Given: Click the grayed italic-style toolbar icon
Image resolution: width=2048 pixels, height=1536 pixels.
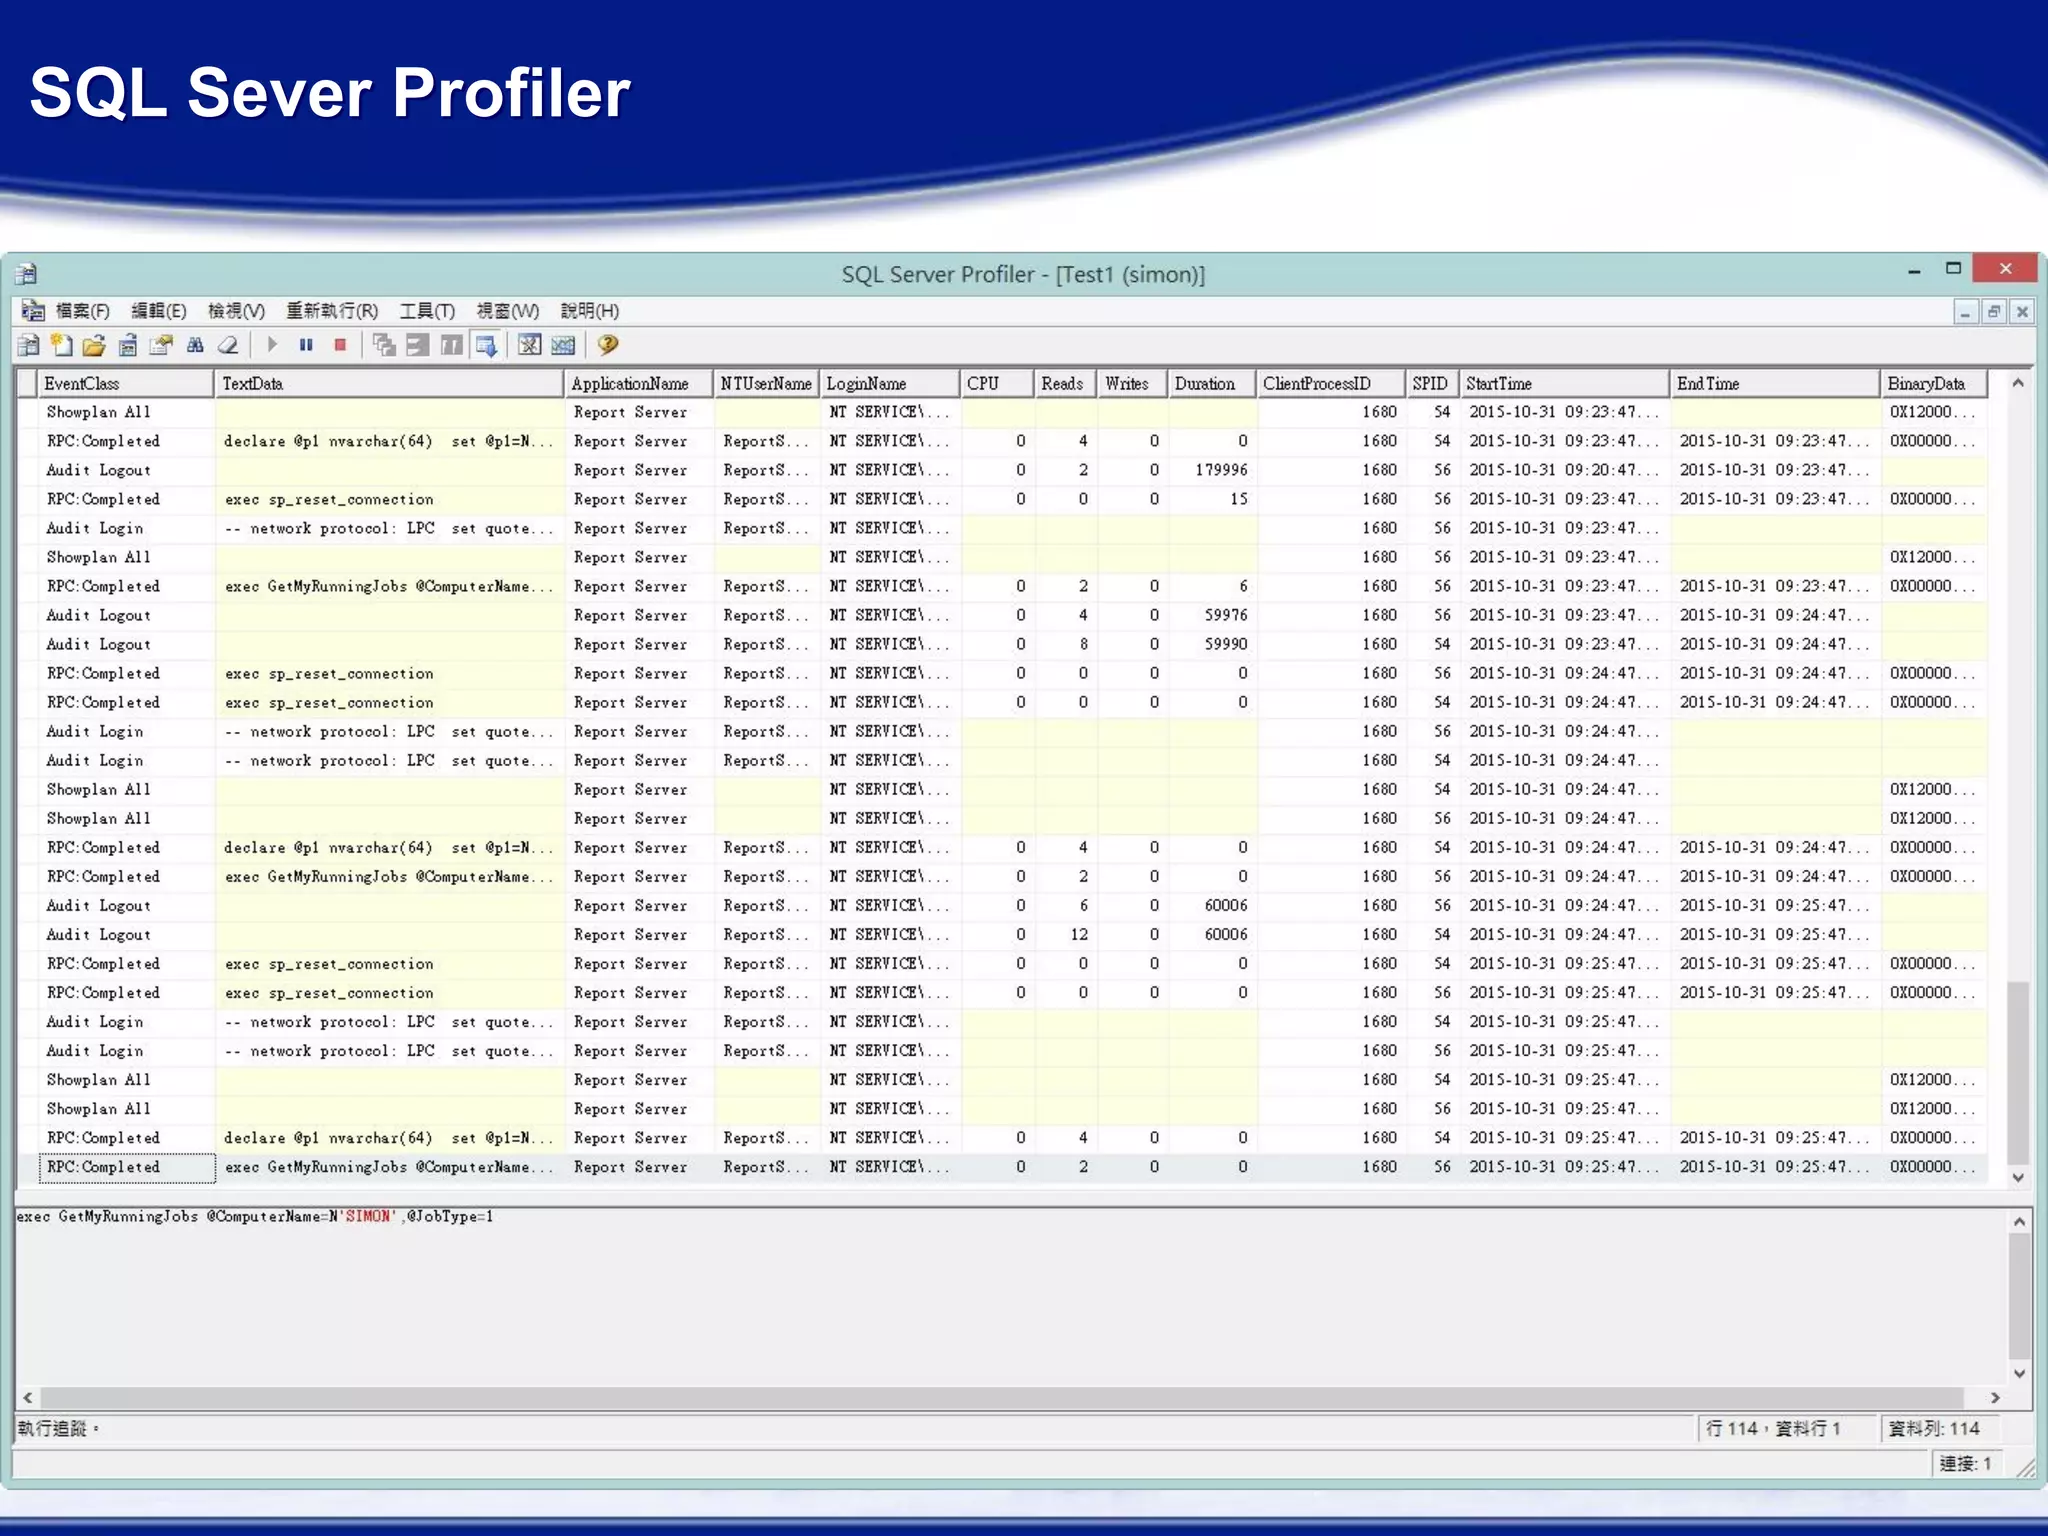Looking at the screenshot, I should point(452,346).
